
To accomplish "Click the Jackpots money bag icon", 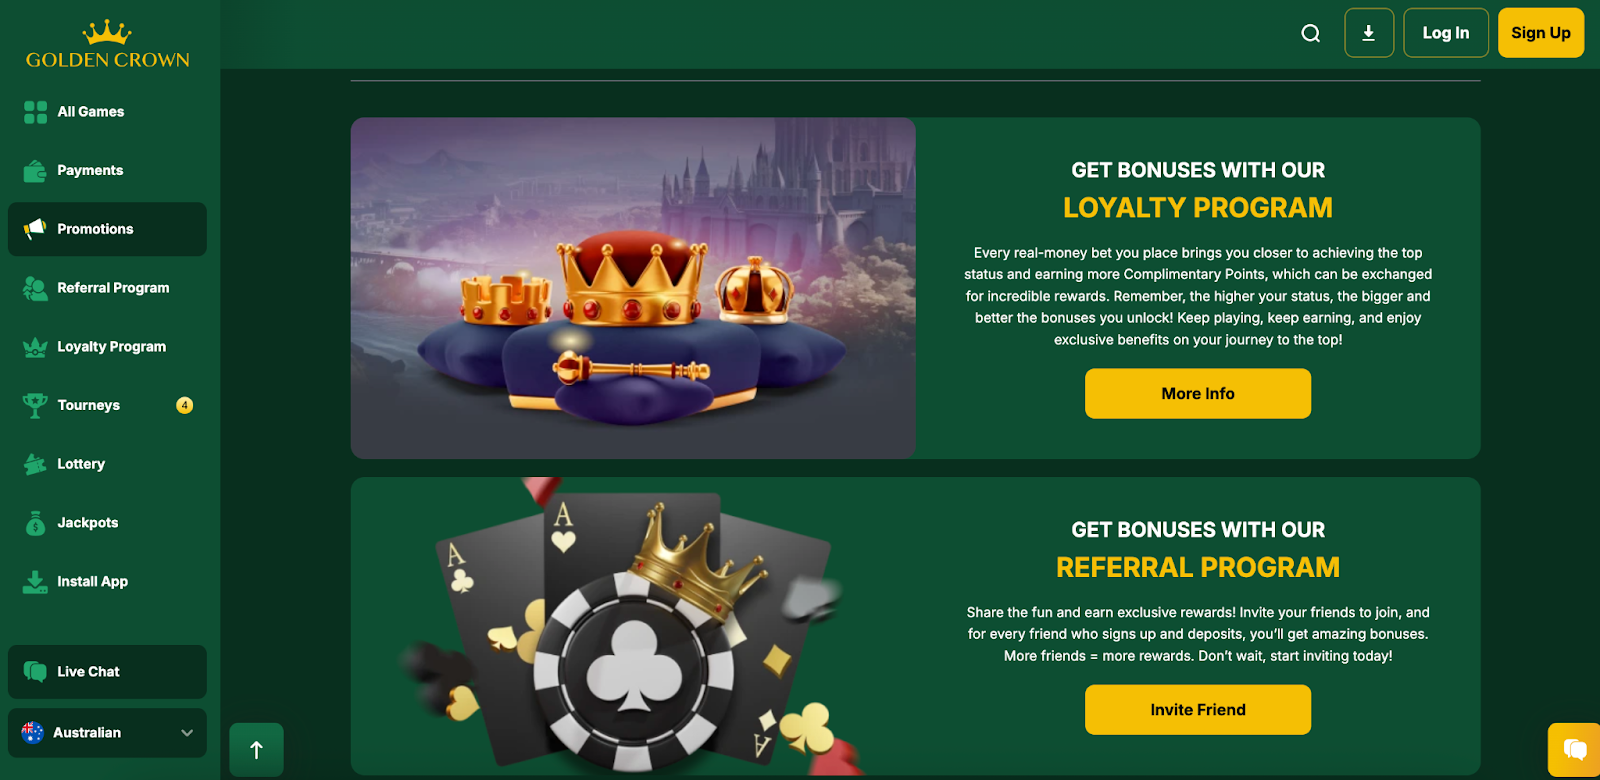I will click(35, 523).
